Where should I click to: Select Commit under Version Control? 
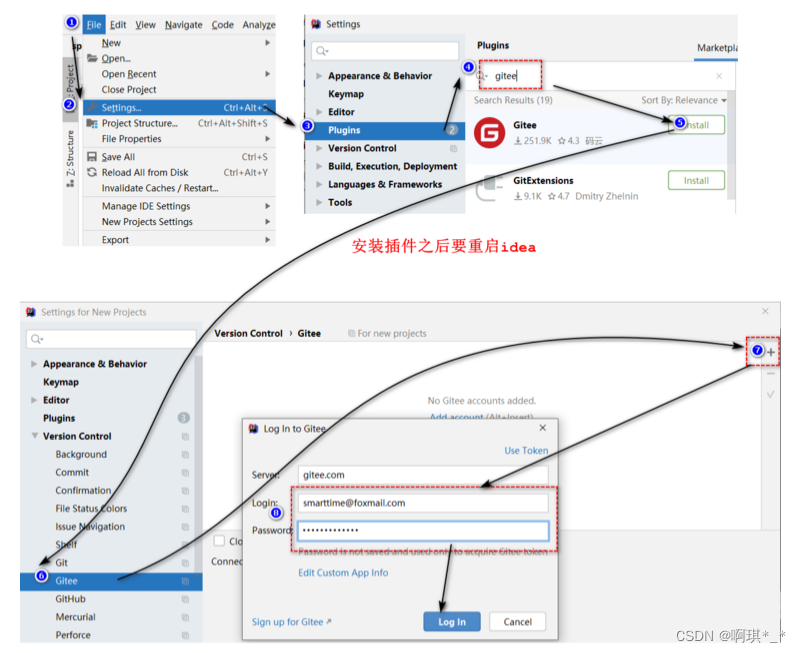pyautogui.click(x=72, y=473)
